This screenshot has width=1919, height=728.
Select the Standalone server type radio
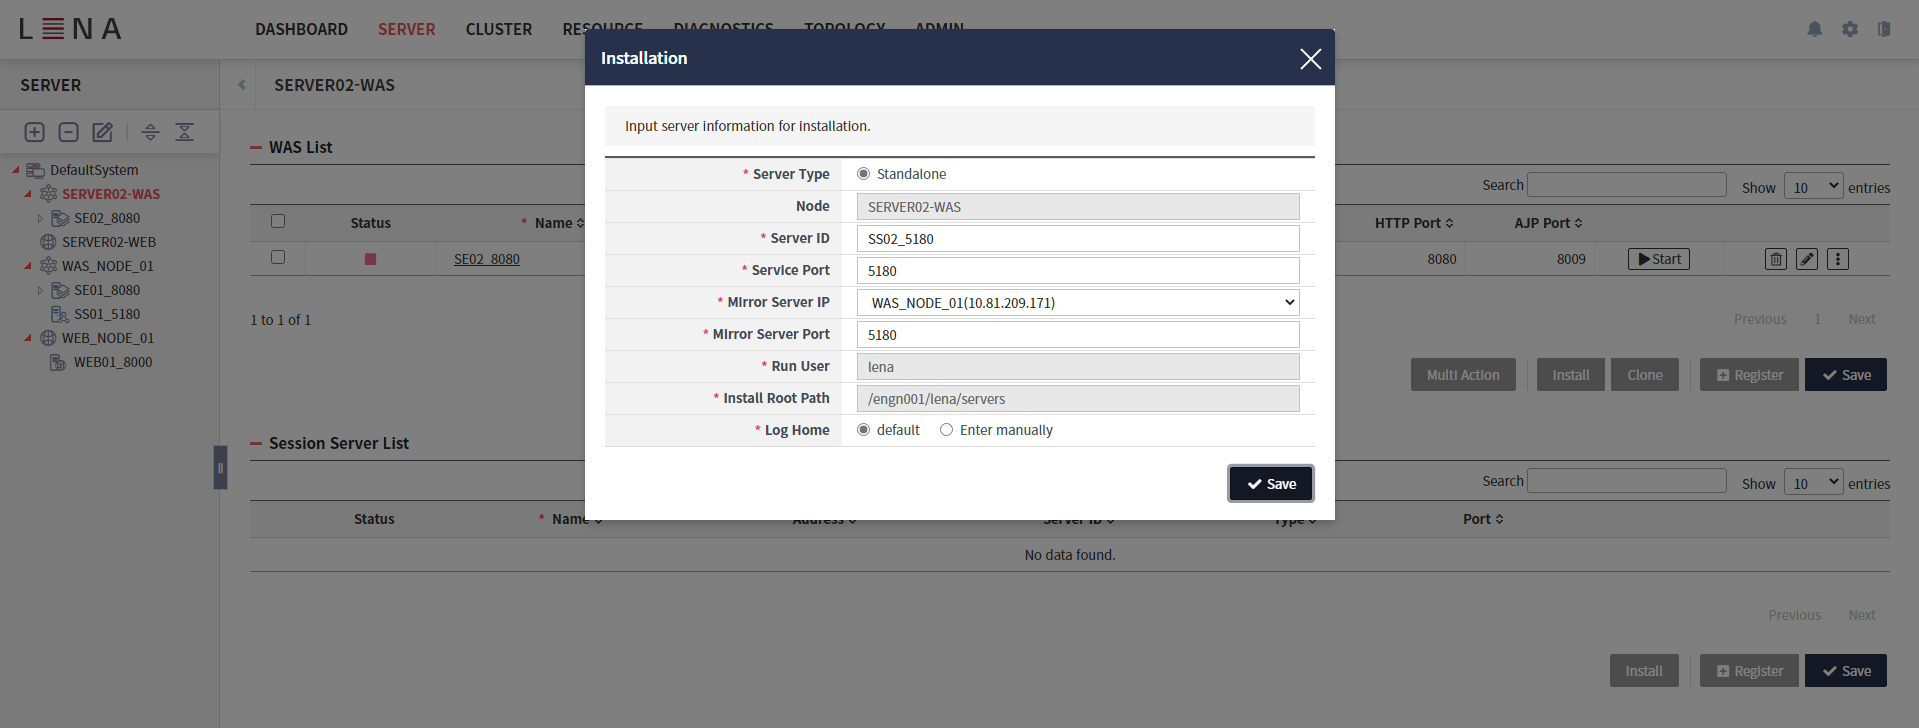point(864,174)
